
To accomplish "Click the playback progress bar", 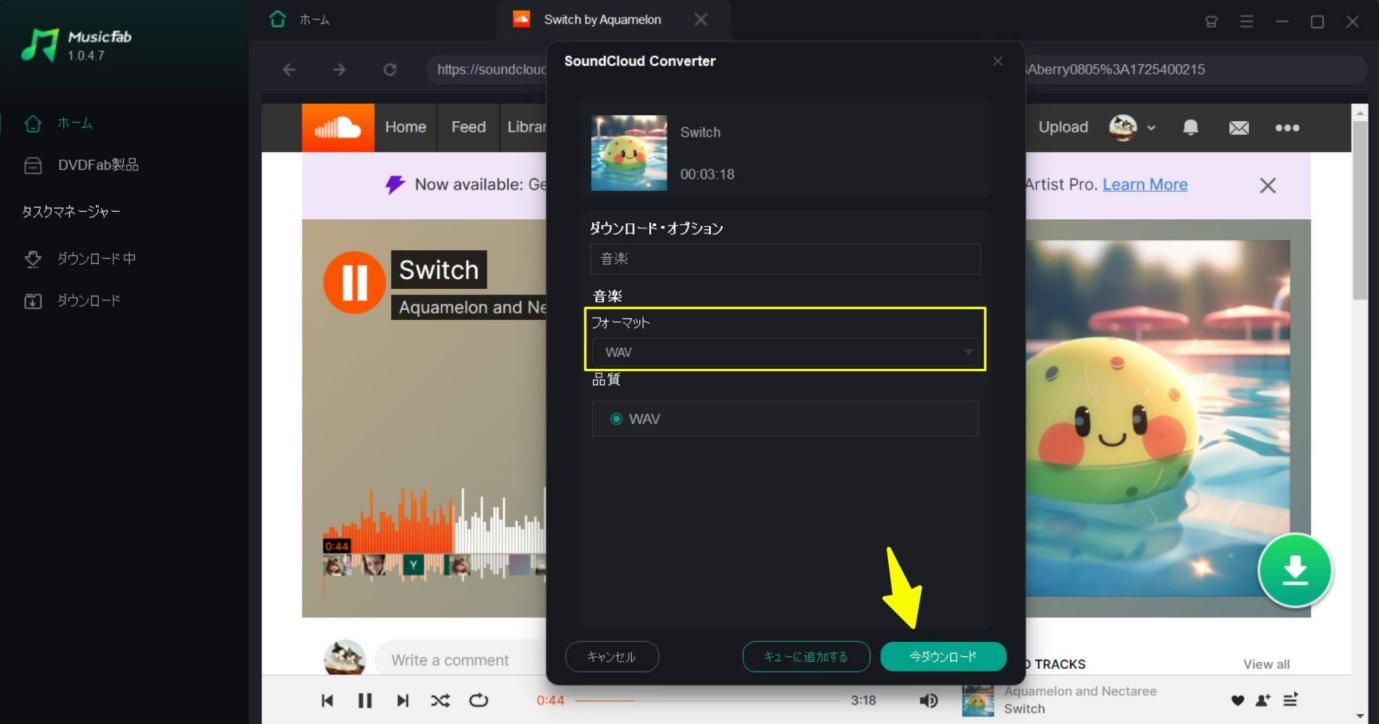I will click(708, 700).
